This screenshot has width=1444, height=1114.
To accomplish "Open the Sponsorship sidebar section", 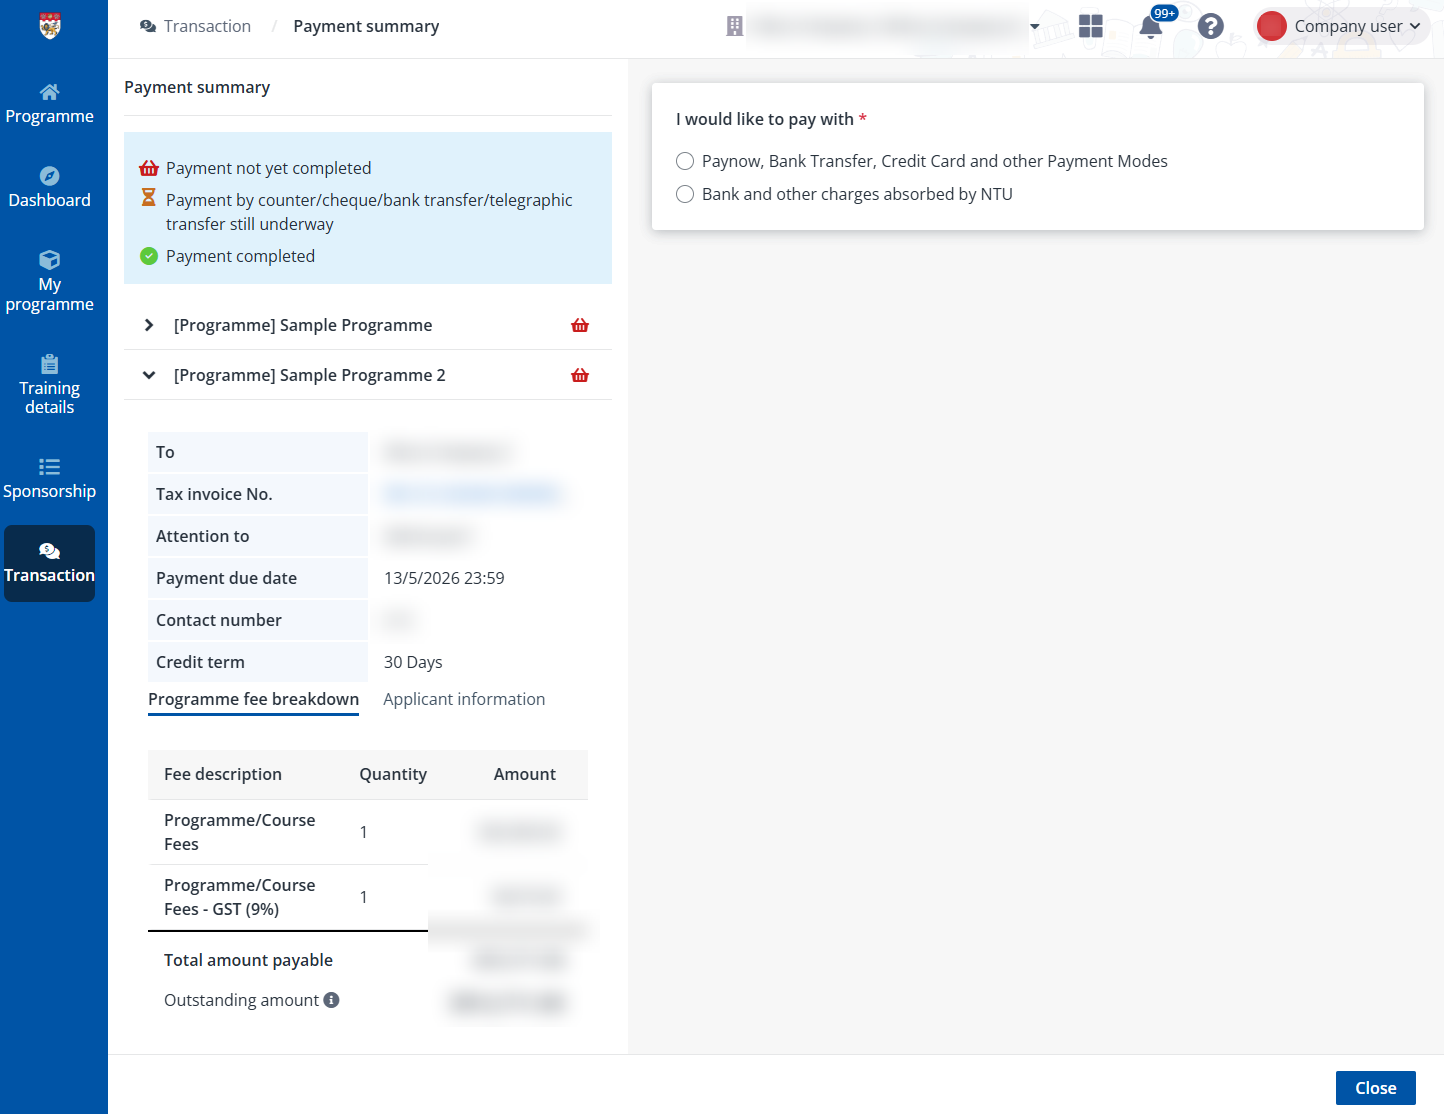I will click(49, 479).
